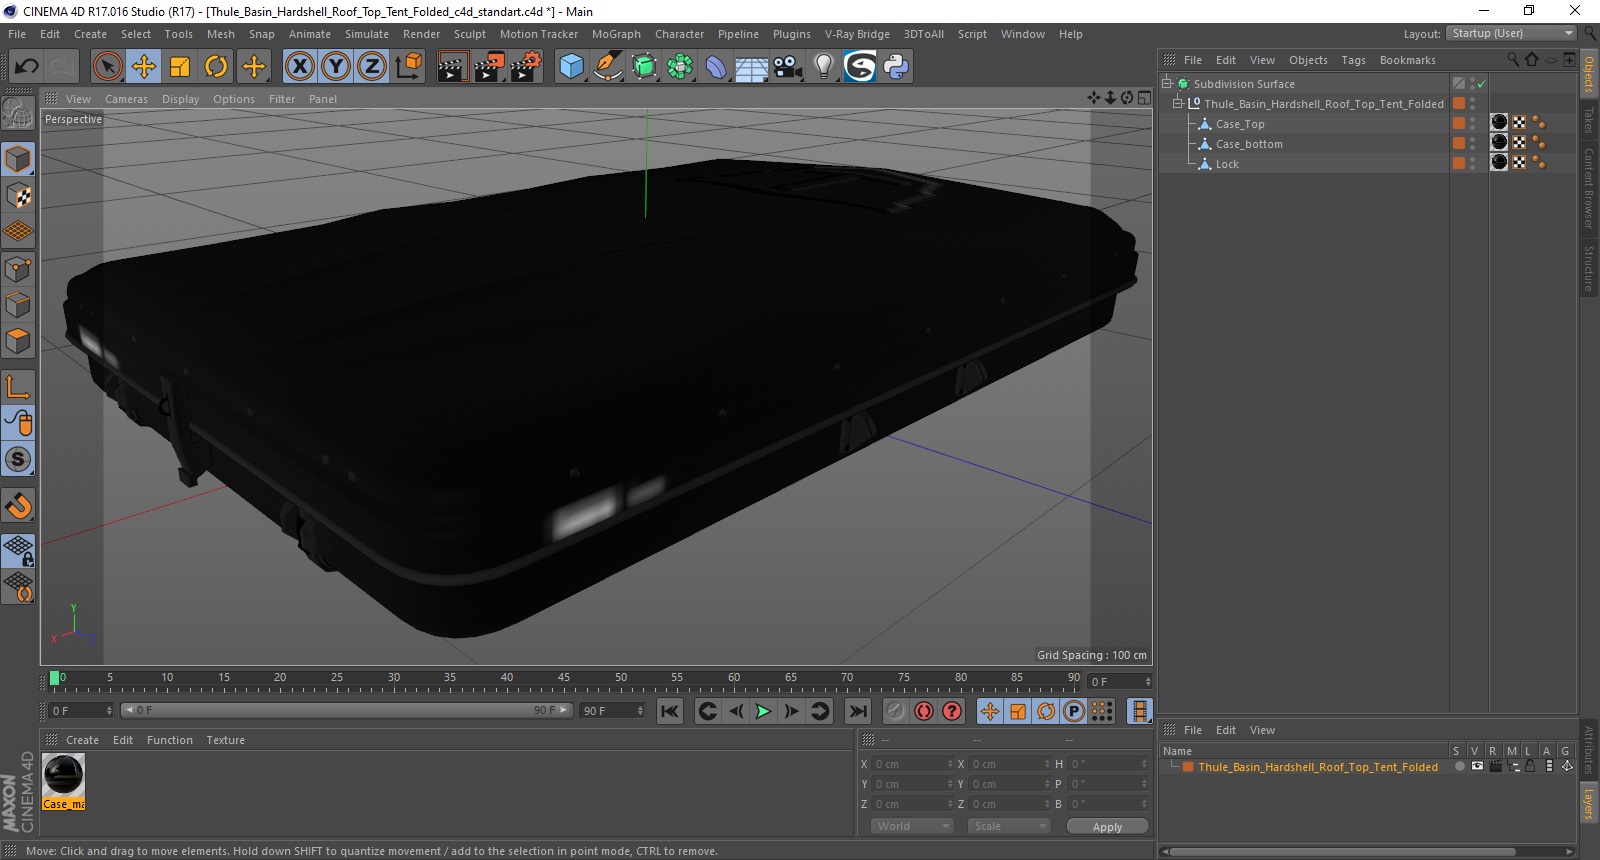Click the Undo arrow icon
The height and width of the screenshot is (860, 1600).
pos(26,67)
